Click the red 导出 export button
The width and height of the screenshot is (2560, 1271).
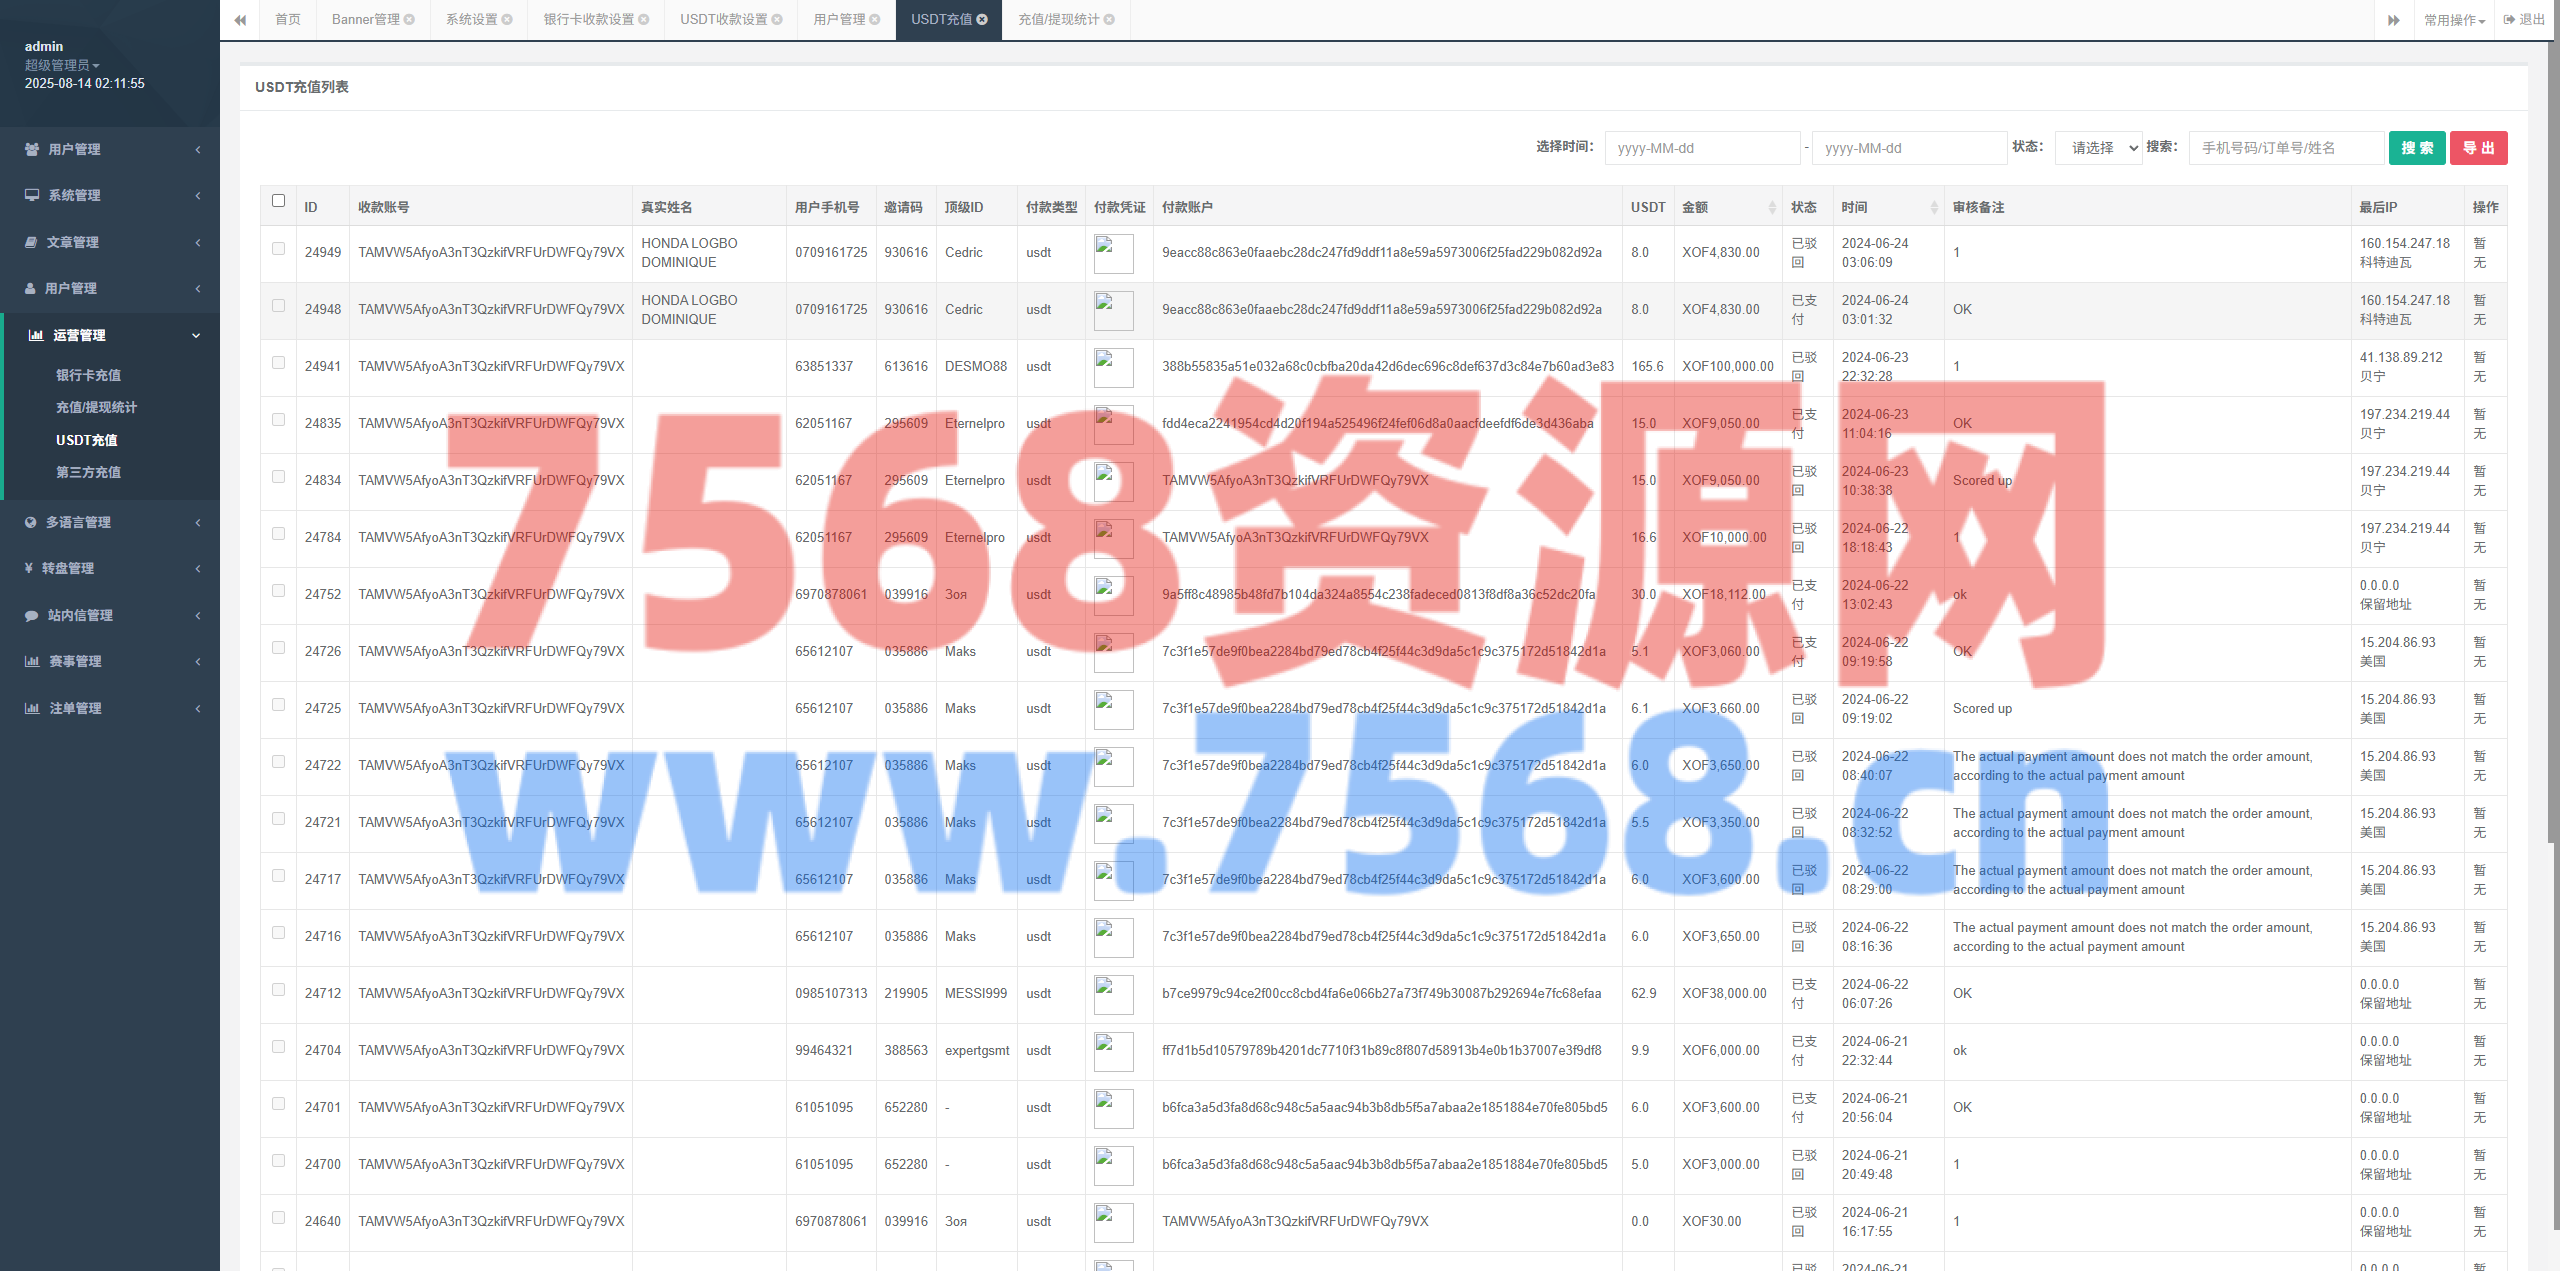coord(2477,148)
